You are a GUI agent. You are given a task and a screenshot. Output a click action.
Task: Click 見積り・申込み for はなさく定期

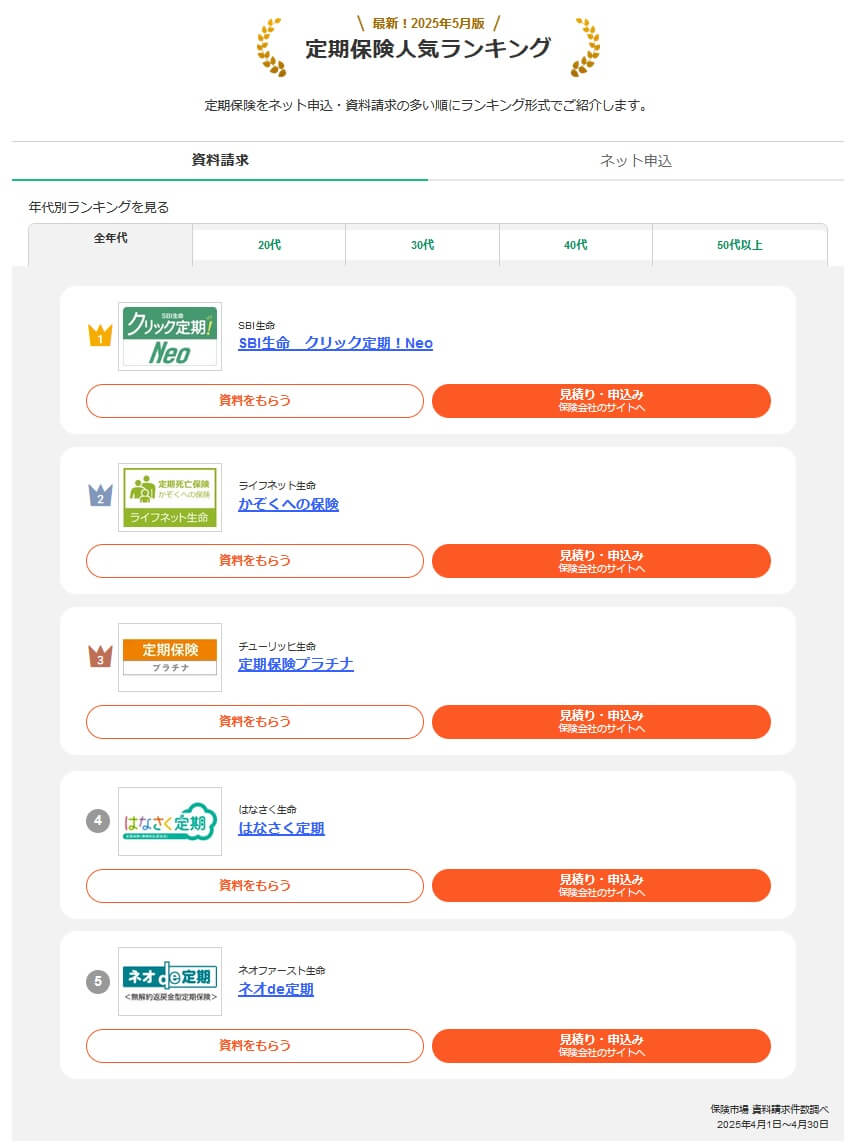click(602, 886)
